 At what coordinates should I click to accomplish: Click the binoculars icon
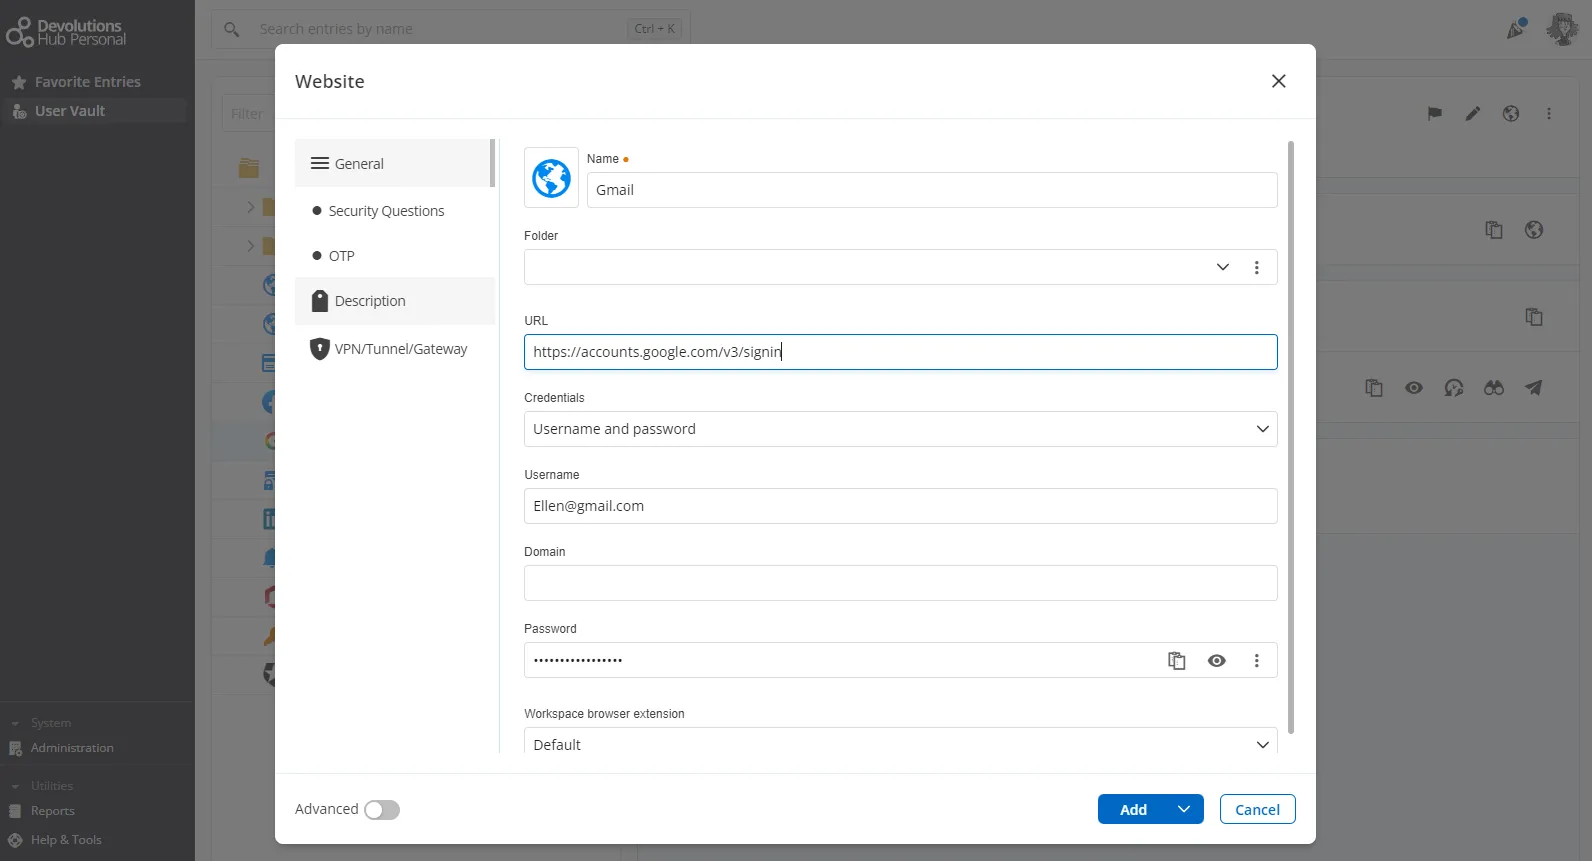(1494, 388)
